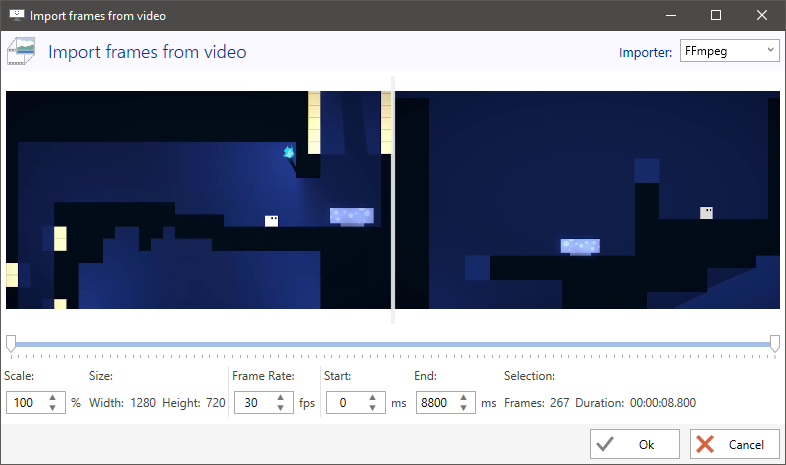Decrease Start time with the down arrow

372,407
